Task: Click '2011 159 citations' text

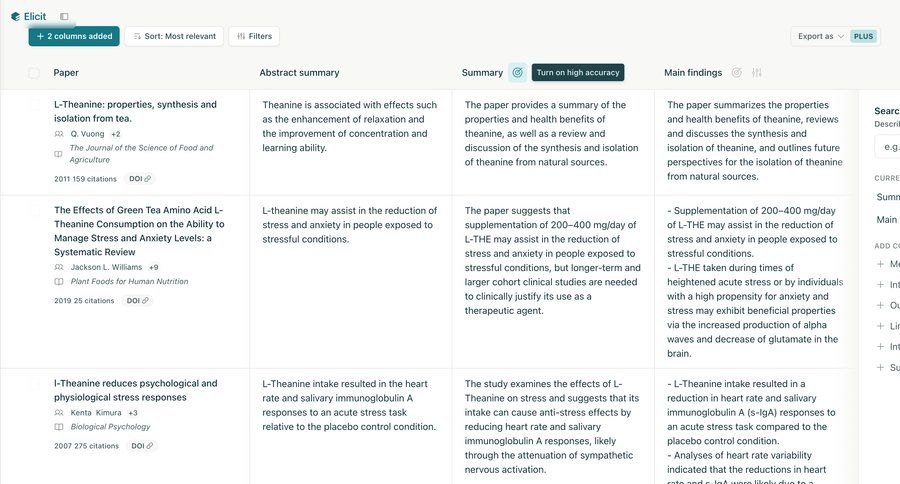Action: [x=85, y=179]
